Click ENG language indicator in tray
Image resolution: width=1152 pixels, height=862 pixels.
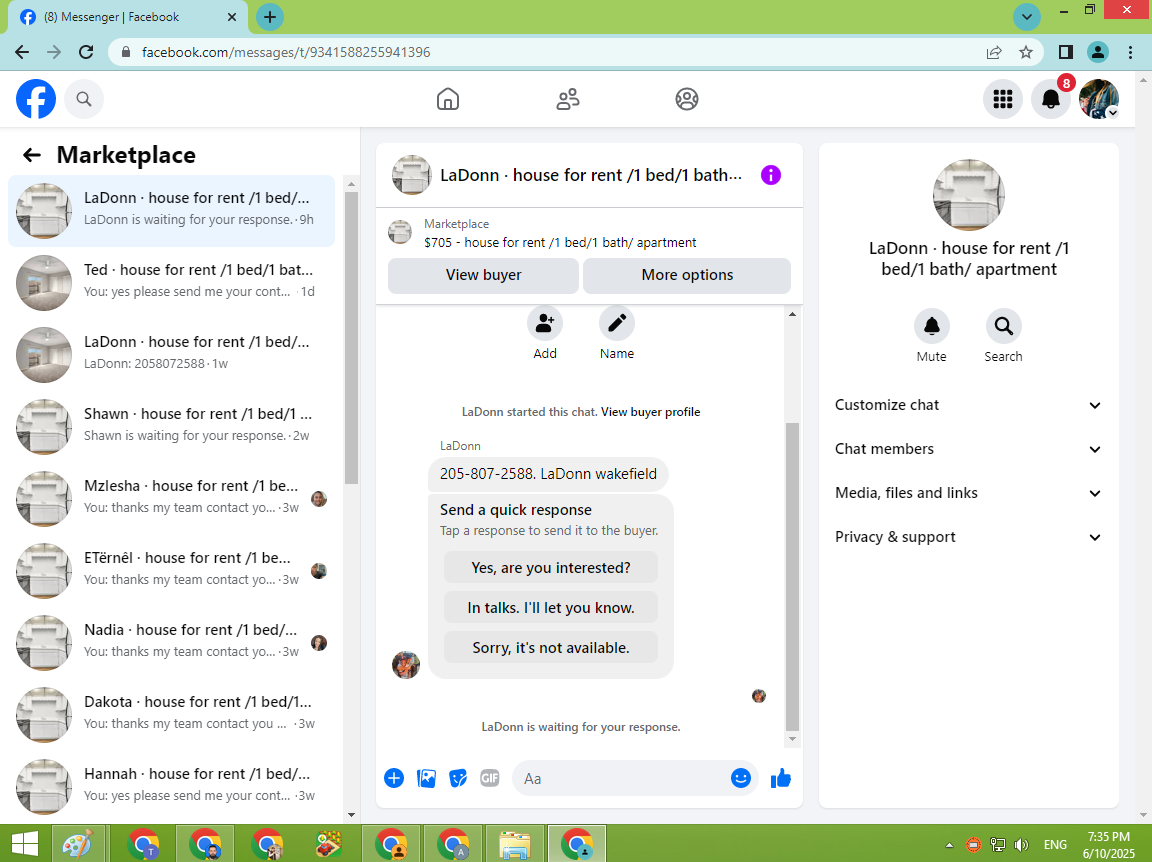click(1055, 844)
